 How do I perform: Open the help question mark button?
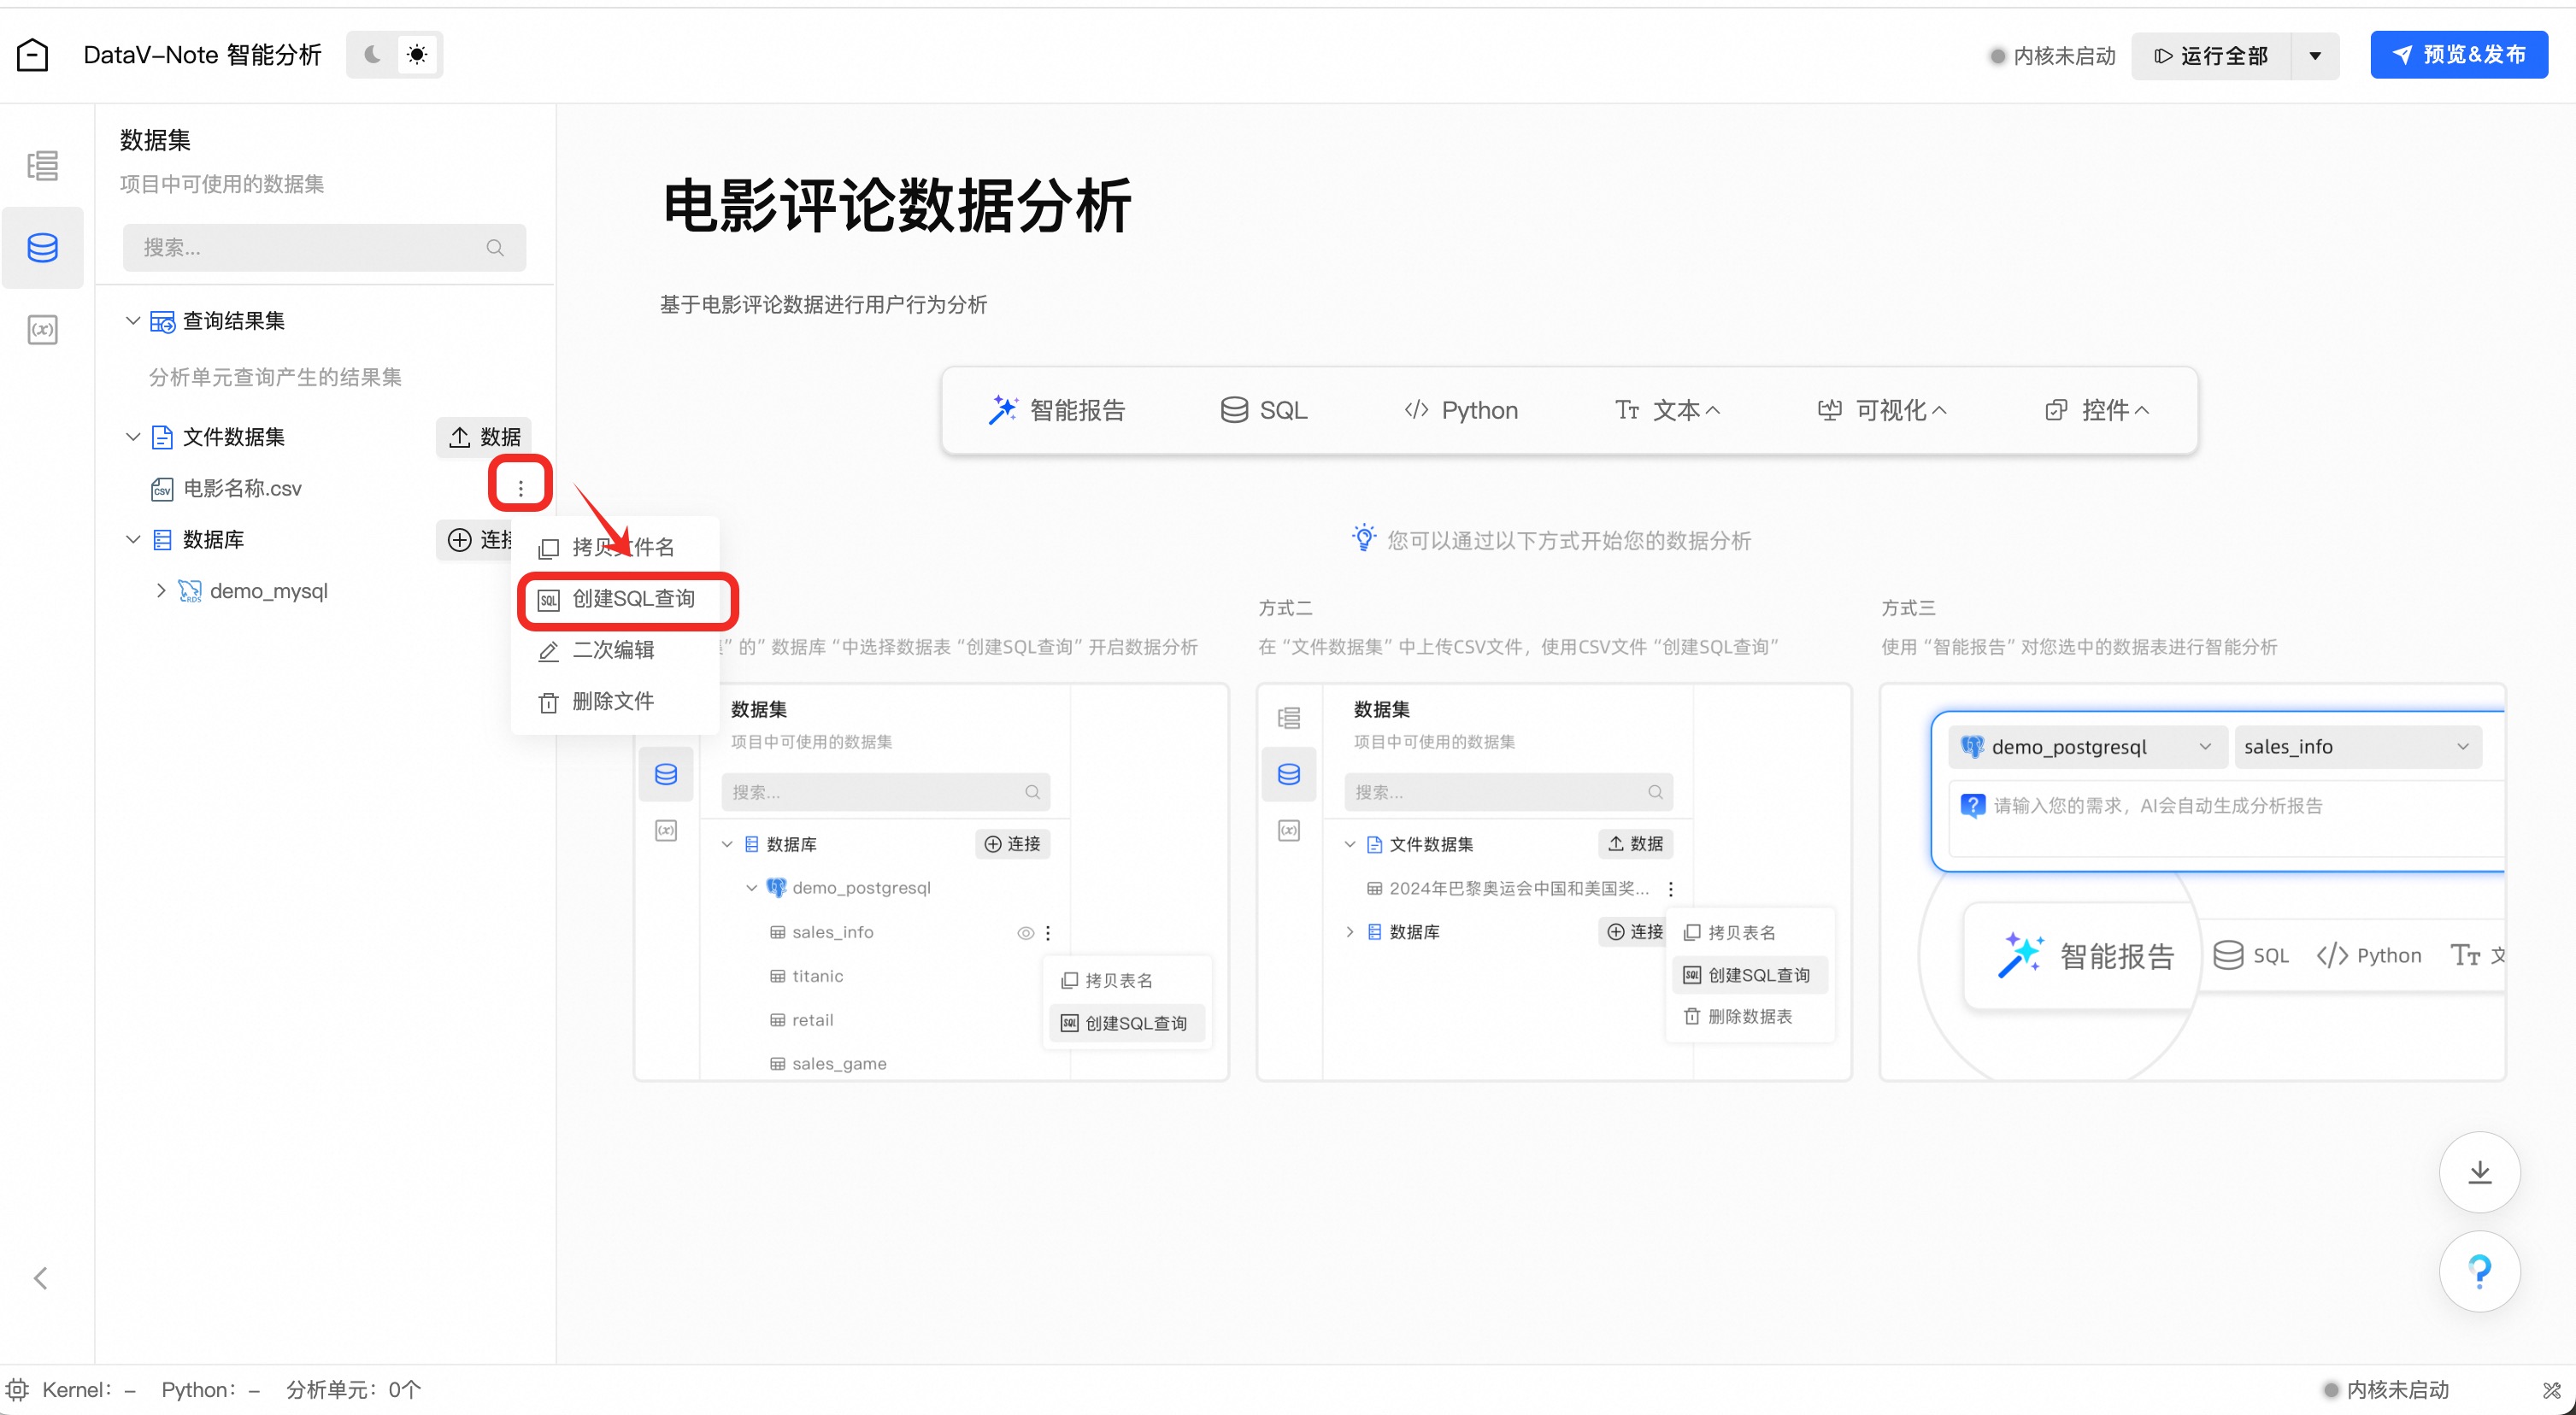click(x=2479, y=1271)
